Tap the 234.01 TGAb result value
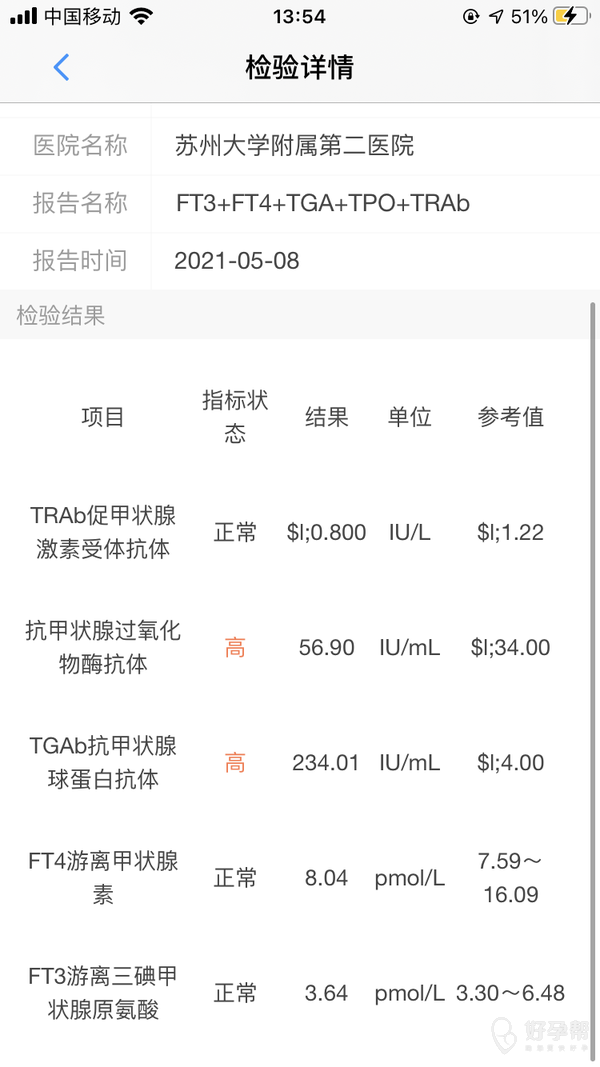 point(326,763)
